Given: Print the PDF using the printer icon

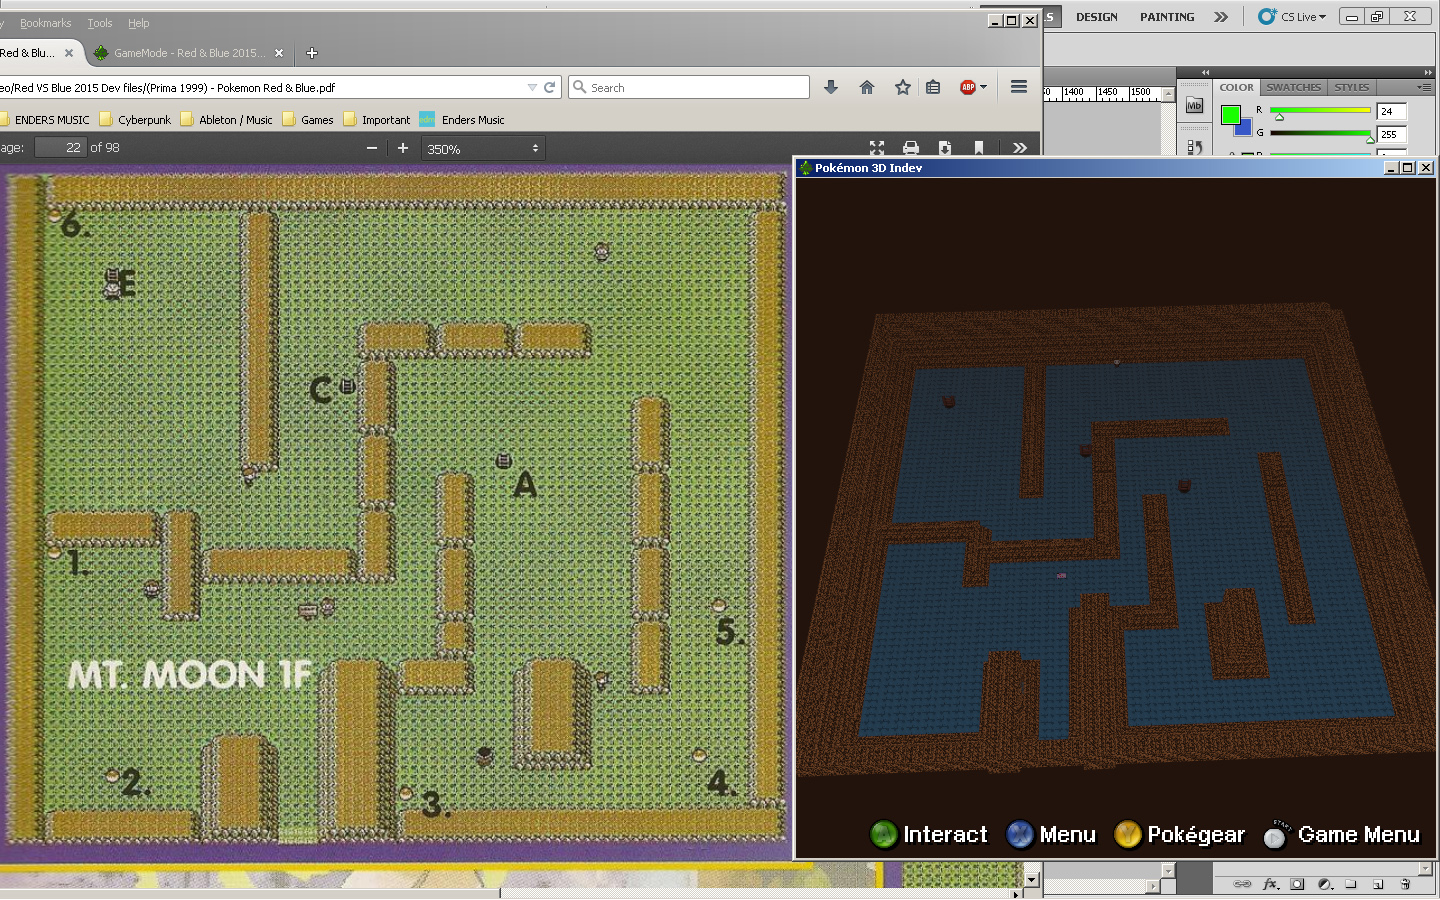Looking at the screenshot, I should click(x=911, y=148).
